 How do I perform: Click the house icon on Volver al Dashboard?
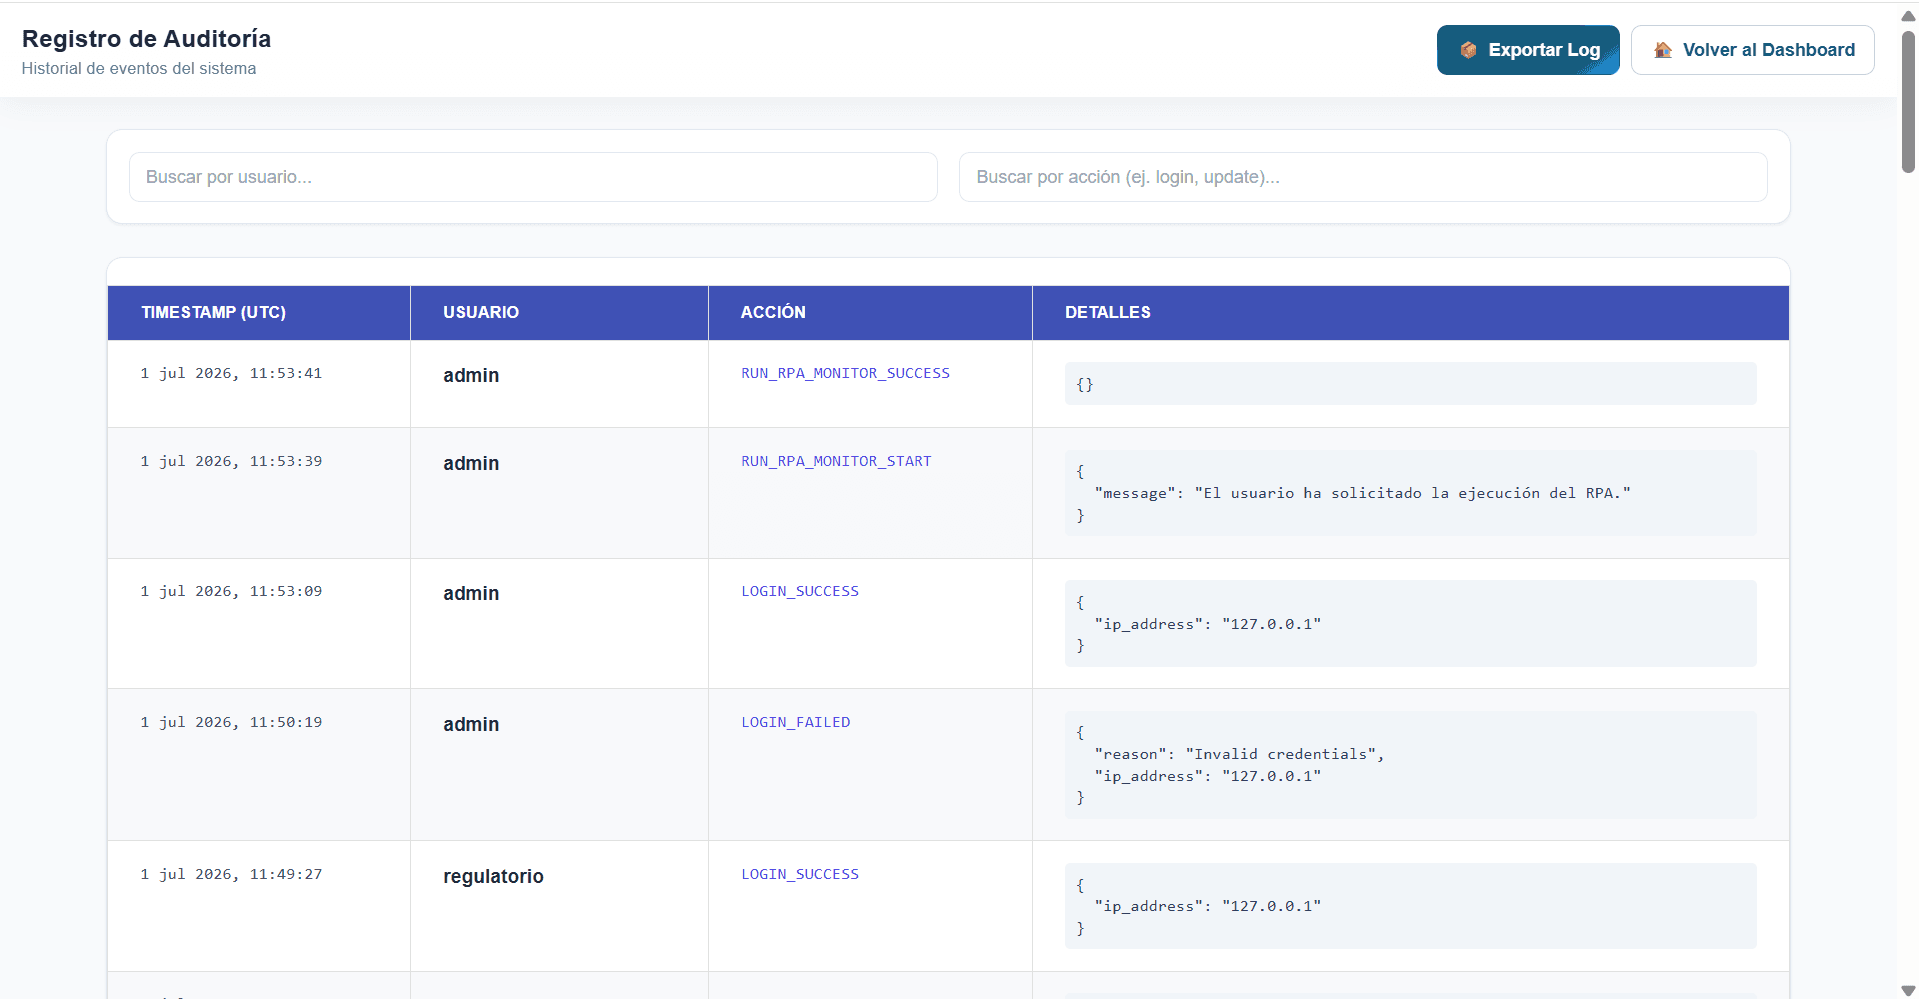1663,50
